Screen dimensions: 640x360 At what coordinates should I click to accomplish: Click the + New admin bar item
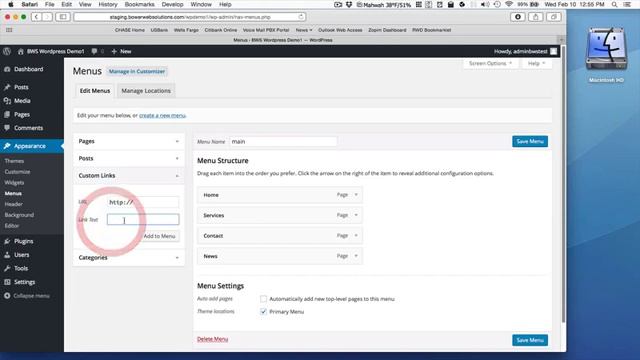(x=121, y=51)
